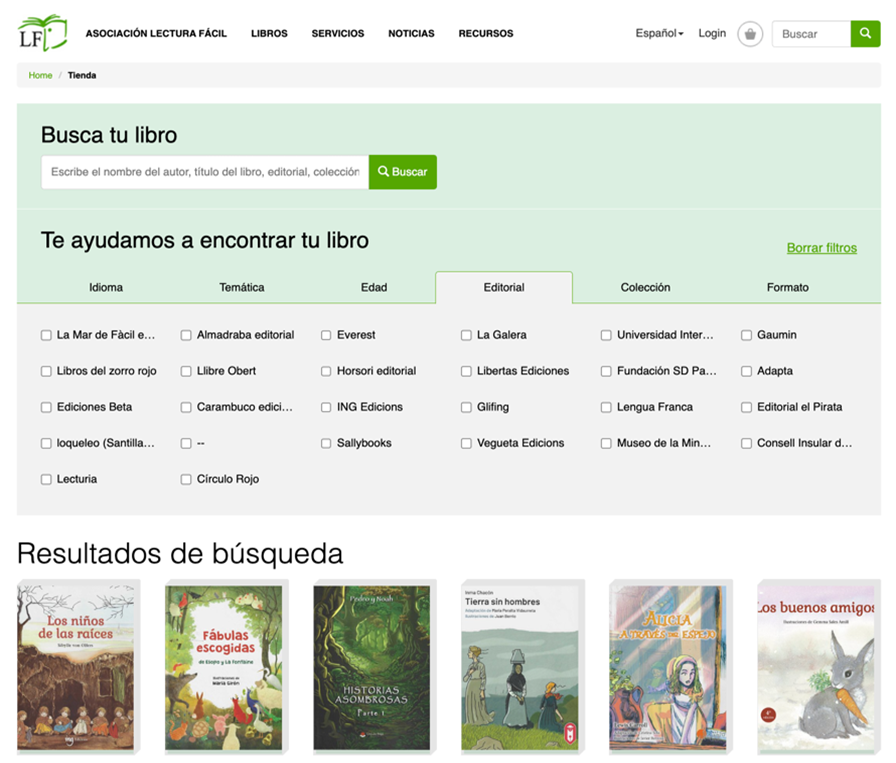This screenshot has height=763, width=896.
Task: Enable the Sallybooks publisher filter
Action: [326, 443]
